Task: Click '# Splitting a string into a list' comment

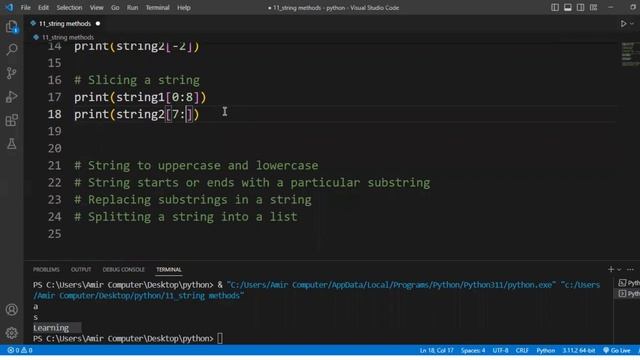Action: click(186, 217)
